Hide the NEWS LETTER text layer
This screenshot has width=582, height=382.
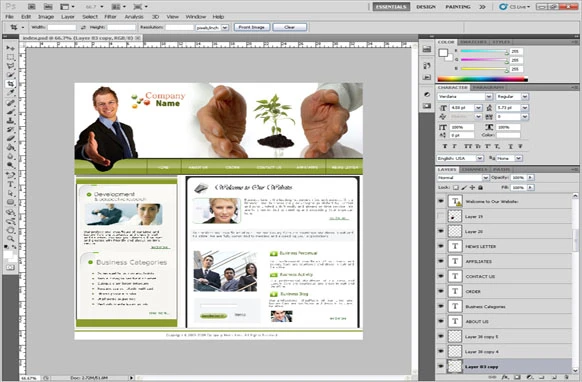point(441,246)
